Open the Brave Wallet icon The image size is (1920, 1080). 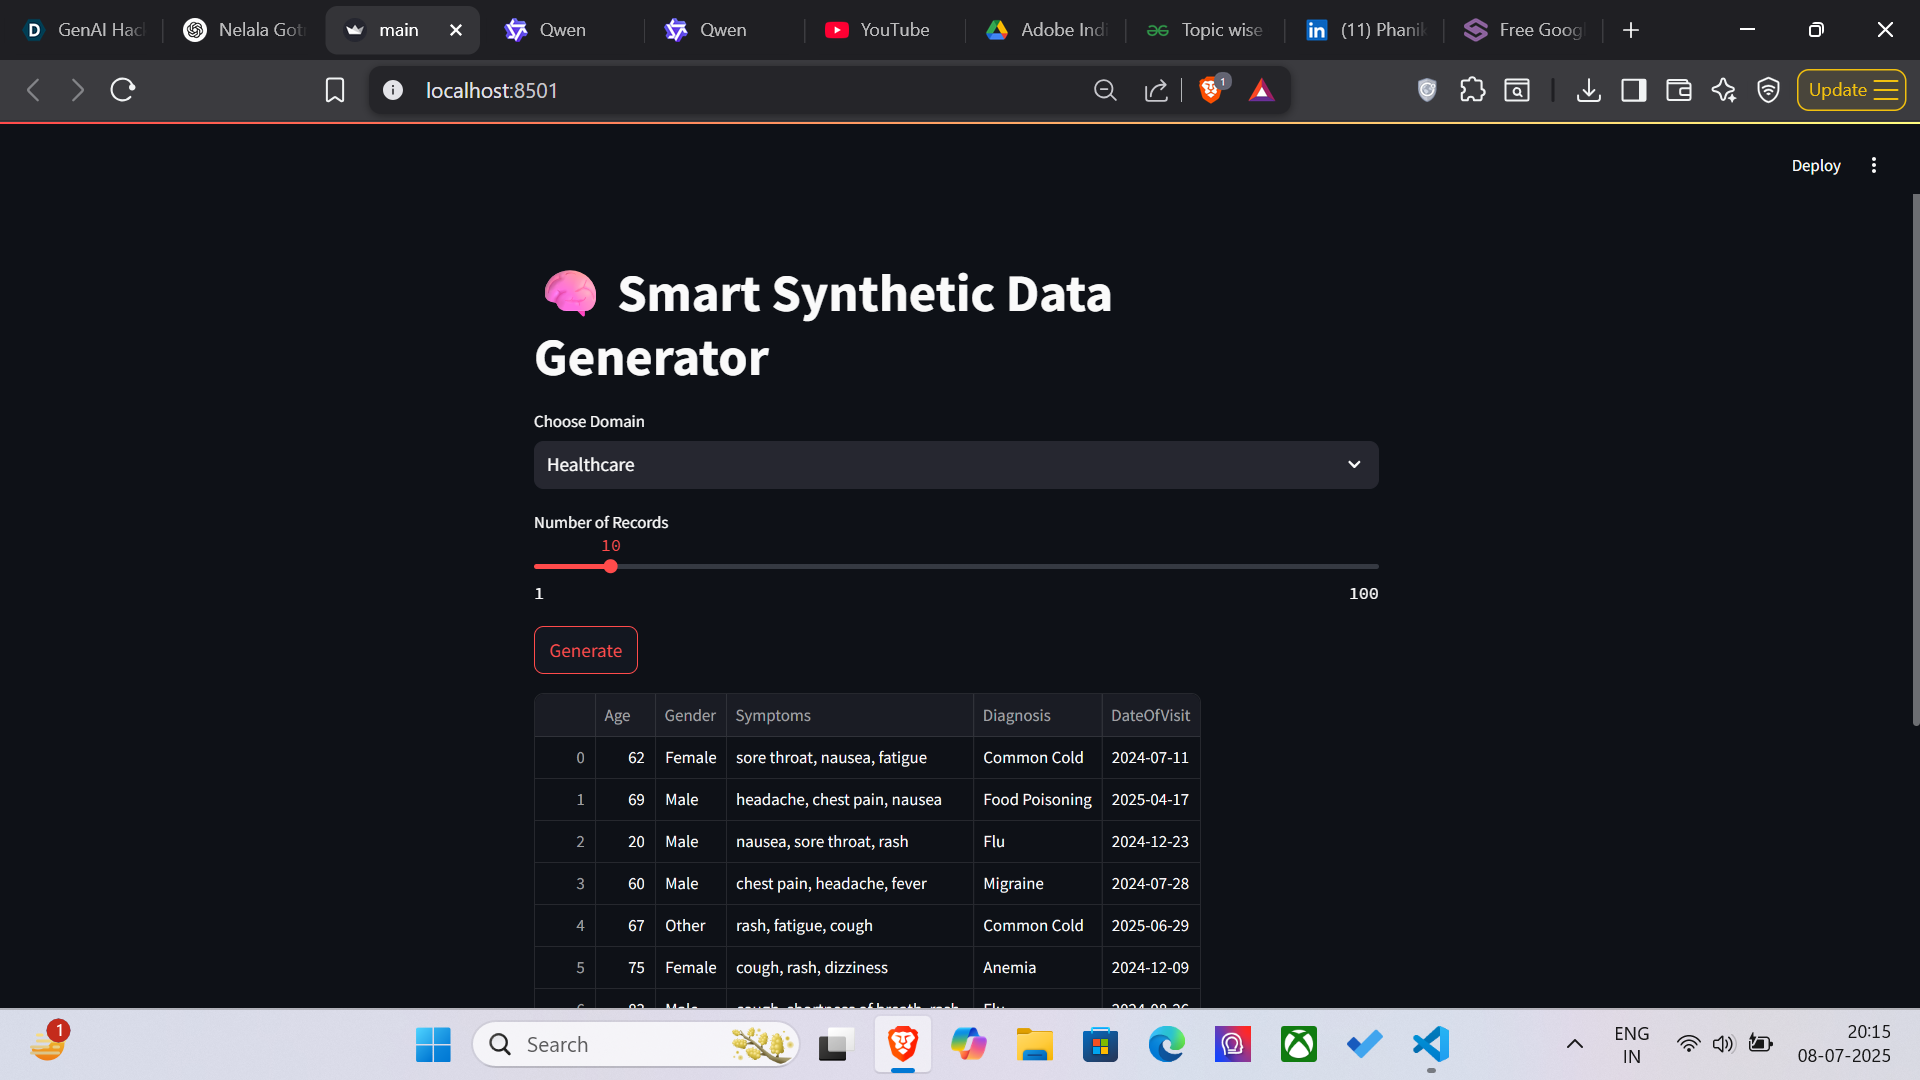[x=1678, y=91]
